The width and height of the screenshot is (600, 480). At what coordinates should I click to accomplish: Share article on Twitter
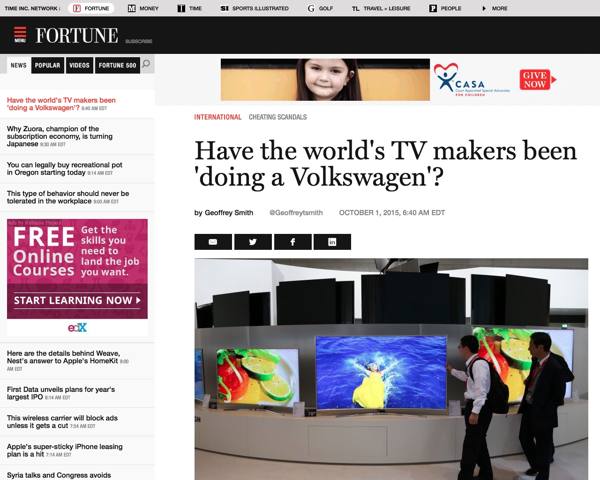coord(252,242)
